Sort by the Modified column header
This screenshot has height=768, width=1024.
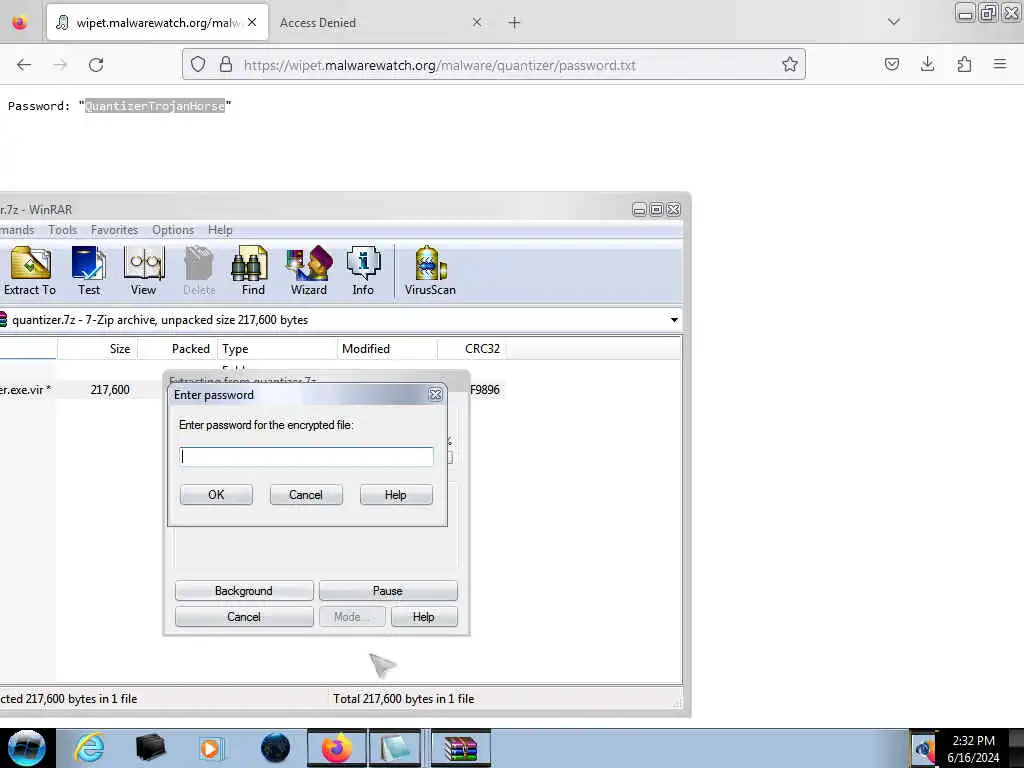(388, 349)
